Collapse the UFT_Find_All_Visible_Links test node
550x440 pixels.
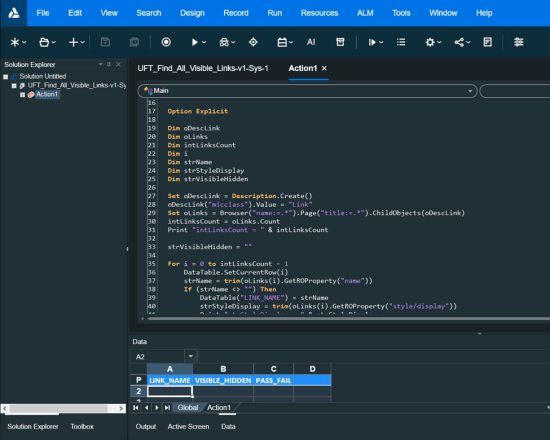coord(14,86)
